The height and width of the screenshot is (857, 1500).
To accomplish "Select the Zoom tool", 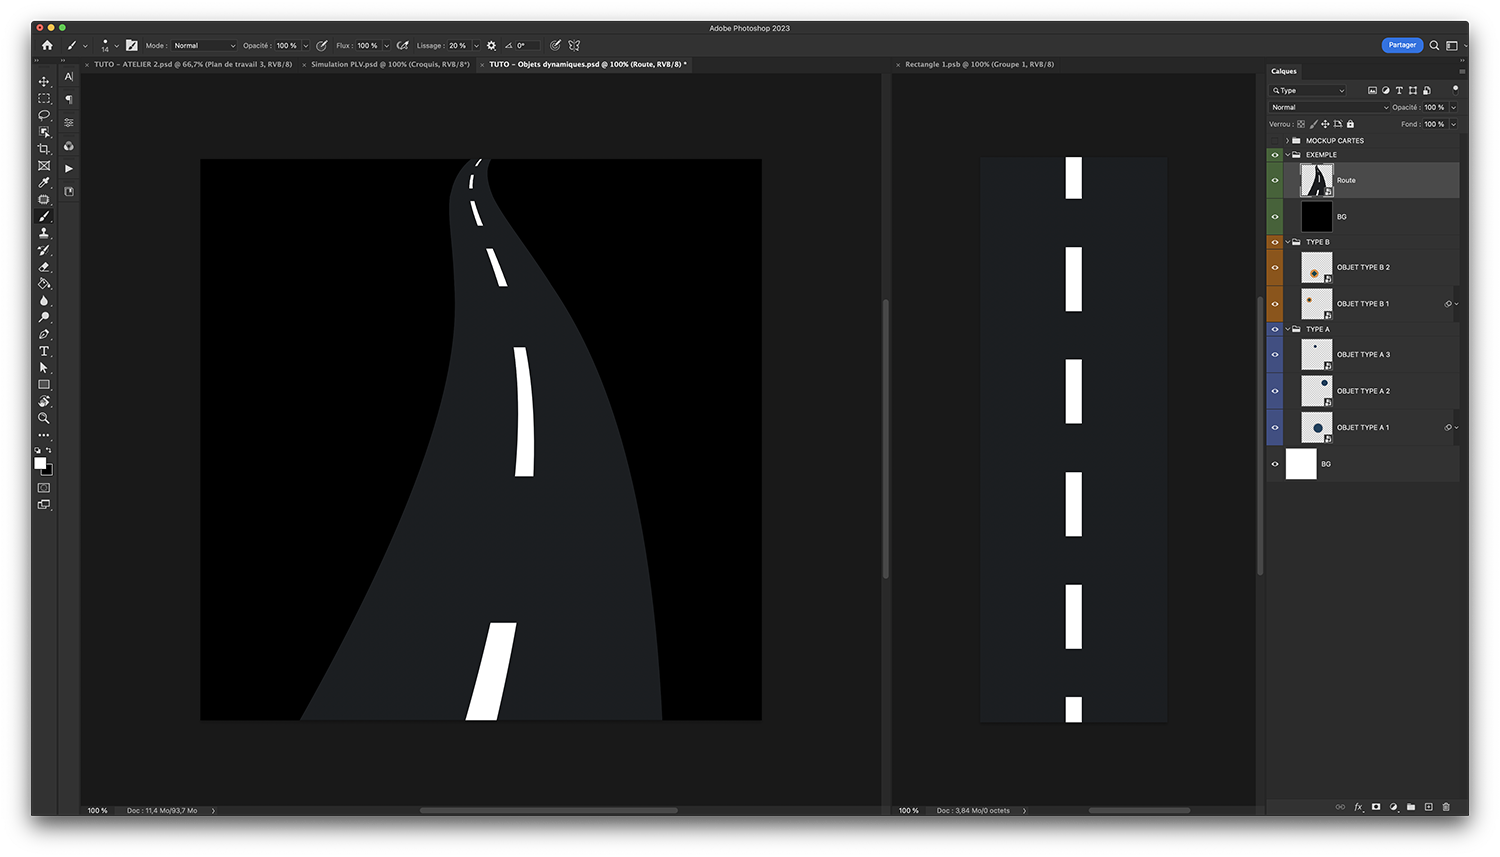I will tap(44, 418).
